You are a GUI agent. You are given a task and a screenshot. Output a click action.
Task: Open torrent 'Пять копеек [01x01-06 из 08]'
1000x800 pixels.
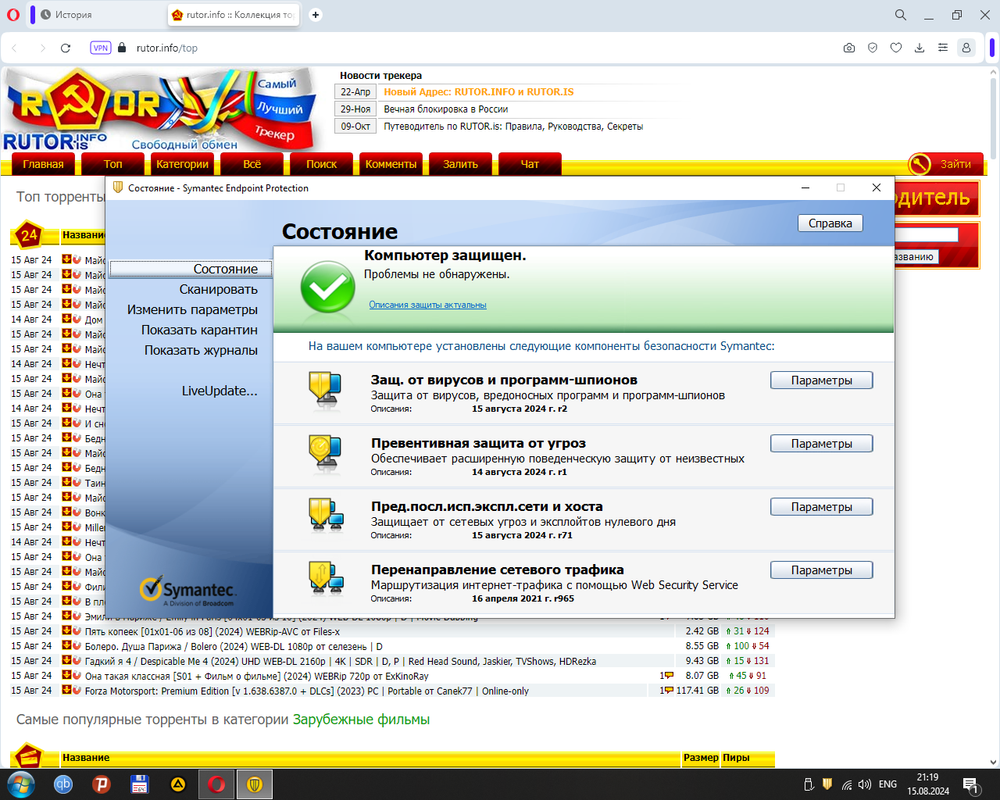(x=212, y=632)
